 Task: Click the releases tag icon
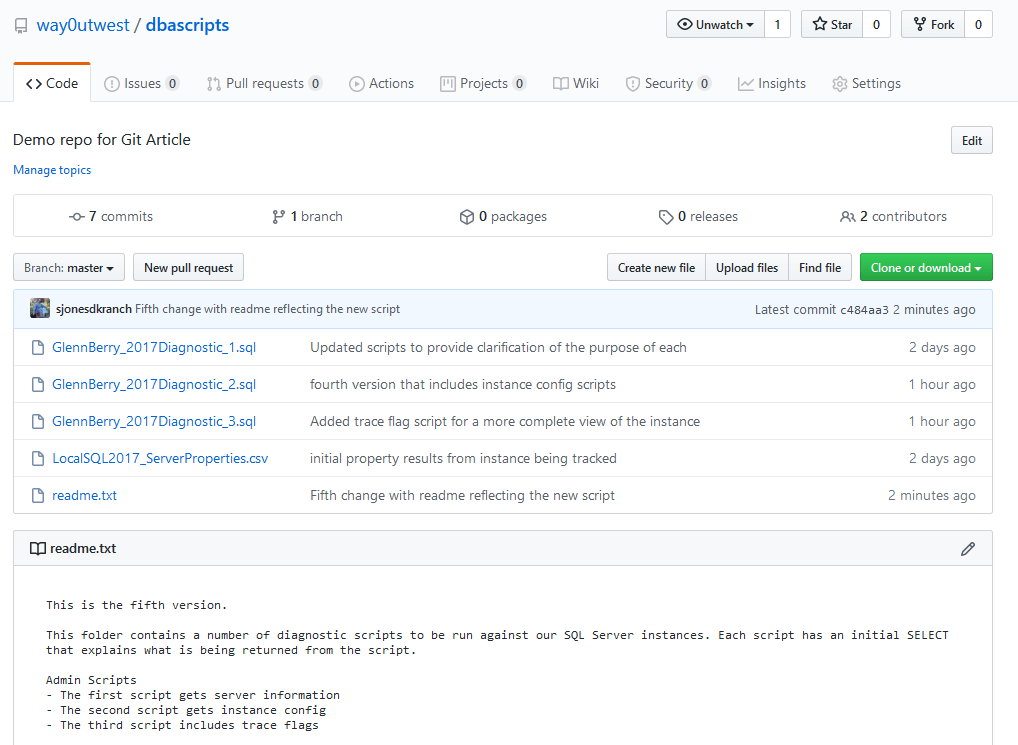(666, 216)
